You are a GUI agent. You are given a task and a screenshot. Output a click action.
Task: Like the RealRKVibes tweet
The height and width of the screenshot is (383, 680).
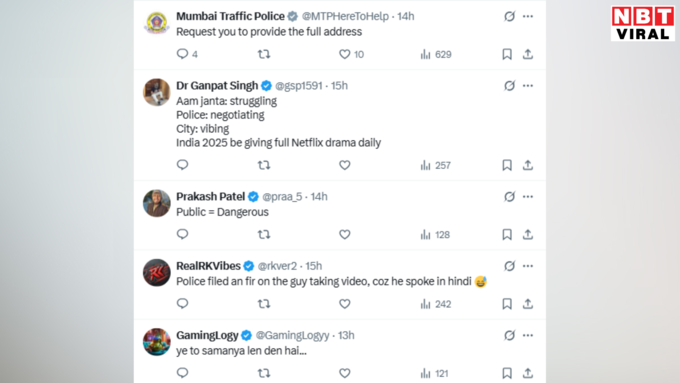[x=345, y=304]
